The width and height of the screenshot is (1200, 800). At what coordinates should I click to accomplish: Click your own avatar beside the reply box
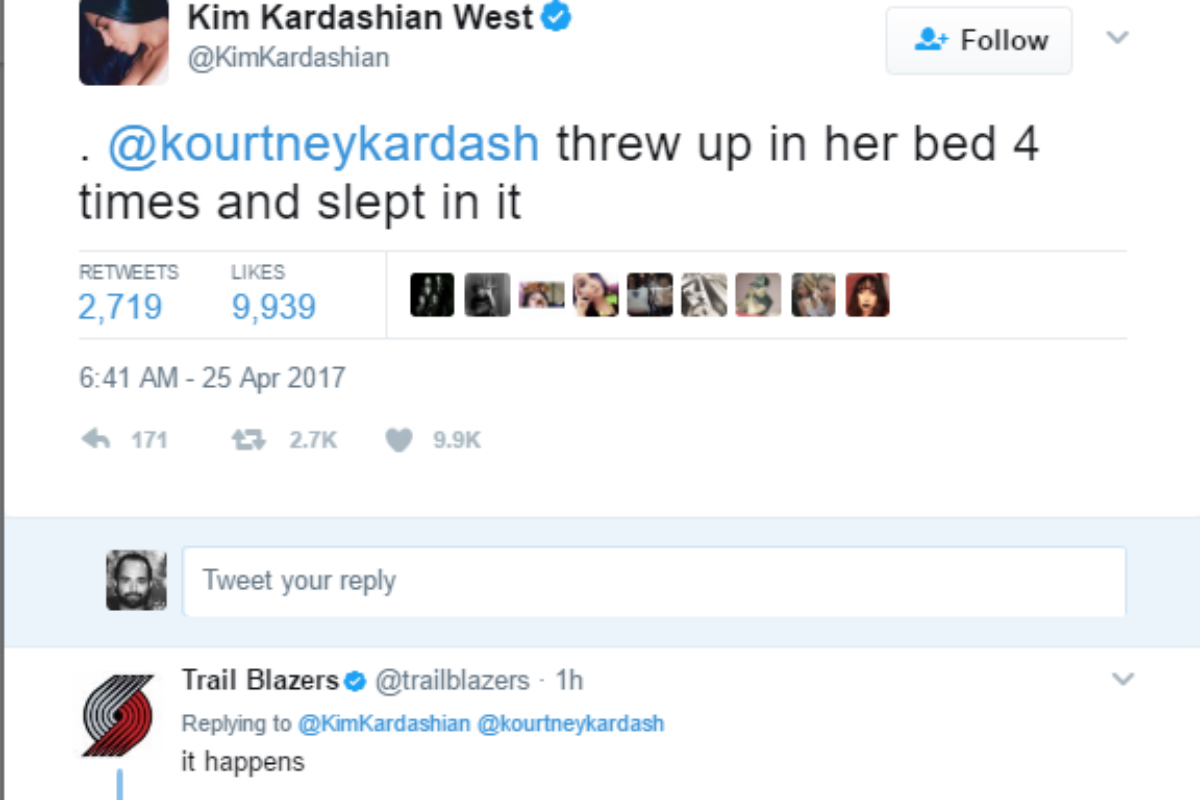pos(137,580)
